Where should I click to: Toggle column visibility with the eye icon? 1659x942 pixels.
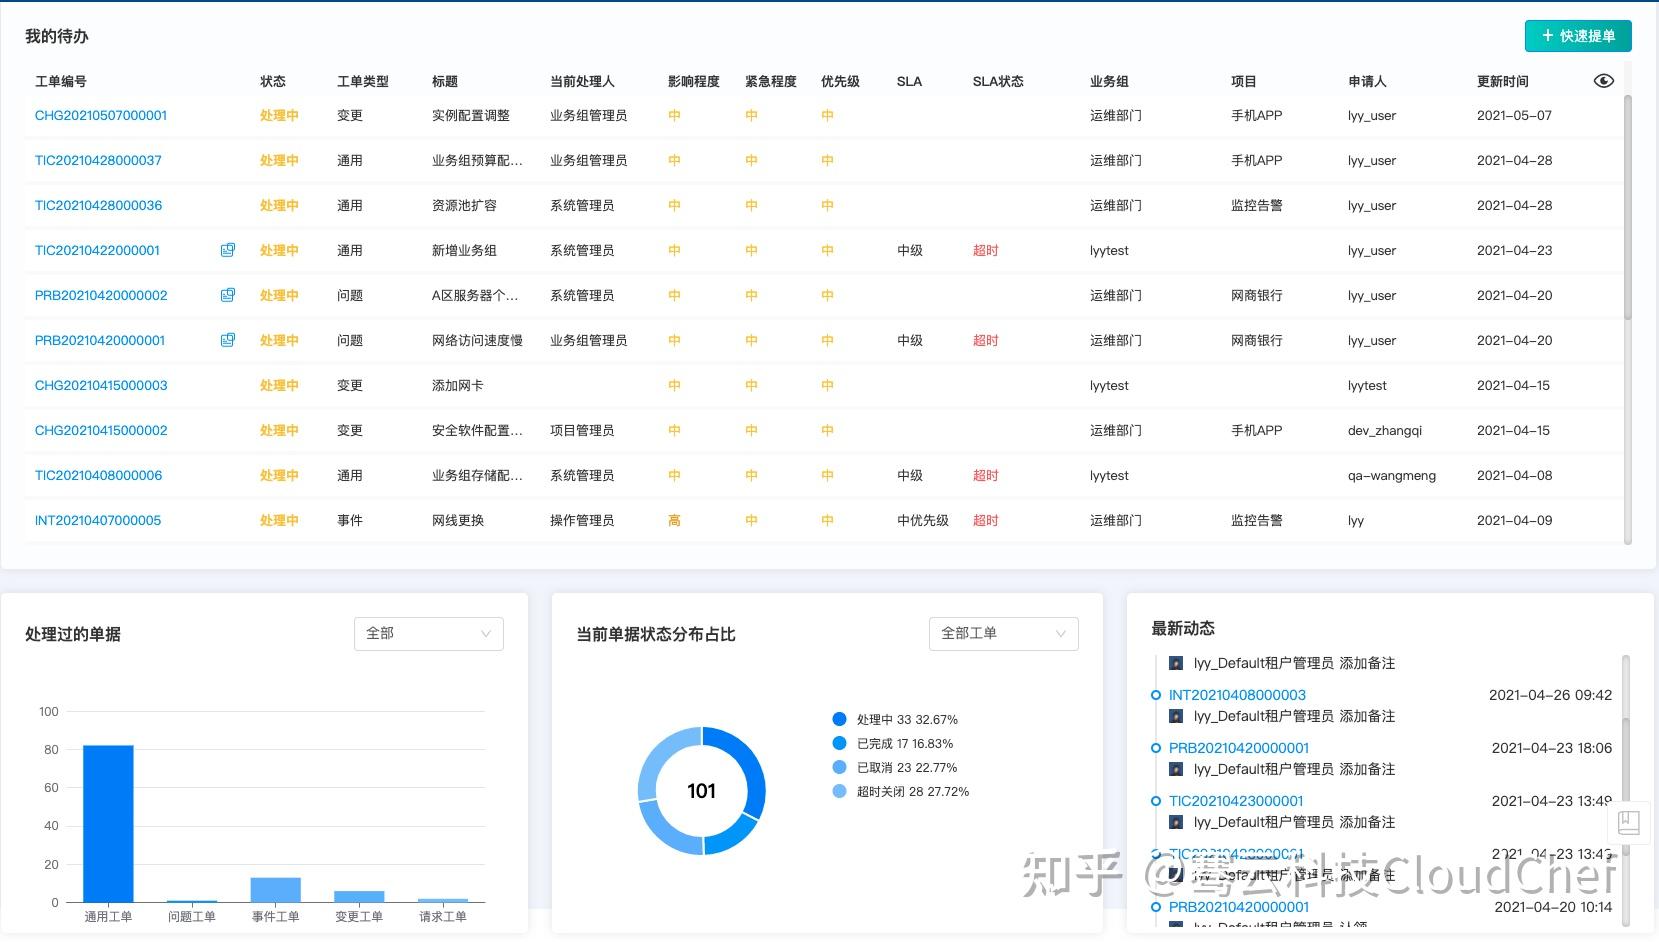coord(1603,80)
